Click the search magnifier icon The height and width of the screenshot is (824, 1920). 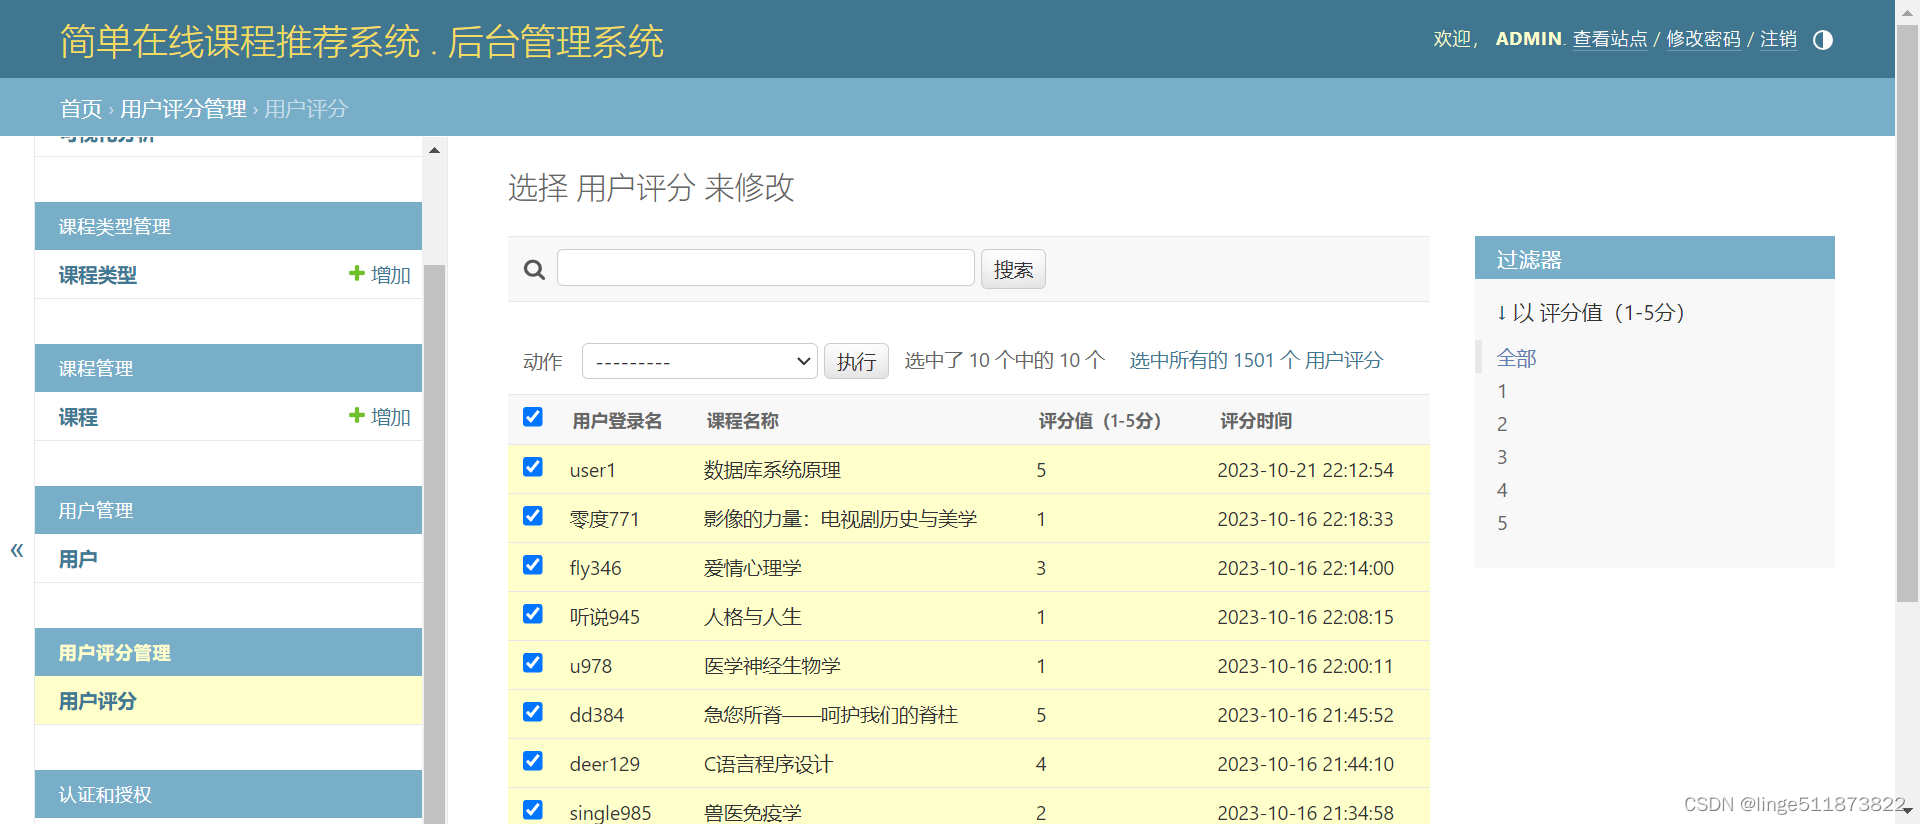[x=535, y=270]
